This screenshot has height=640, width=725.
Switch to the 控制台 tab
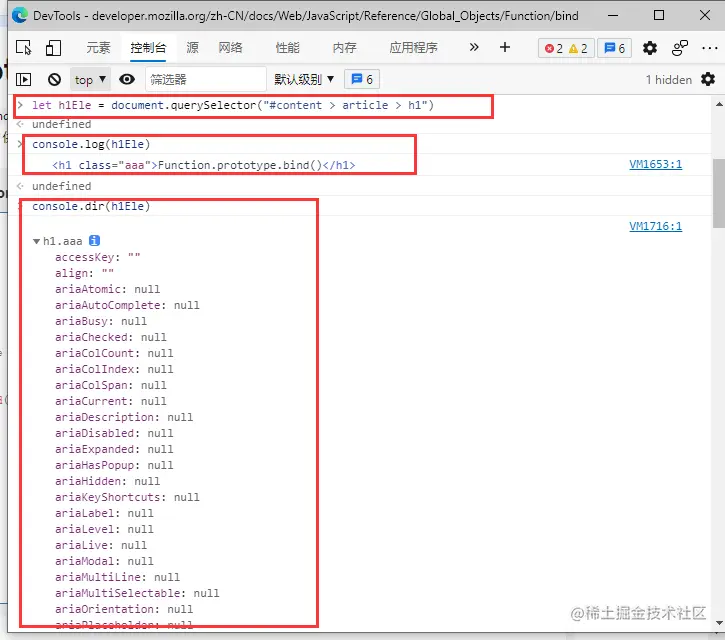pos(148,48)
